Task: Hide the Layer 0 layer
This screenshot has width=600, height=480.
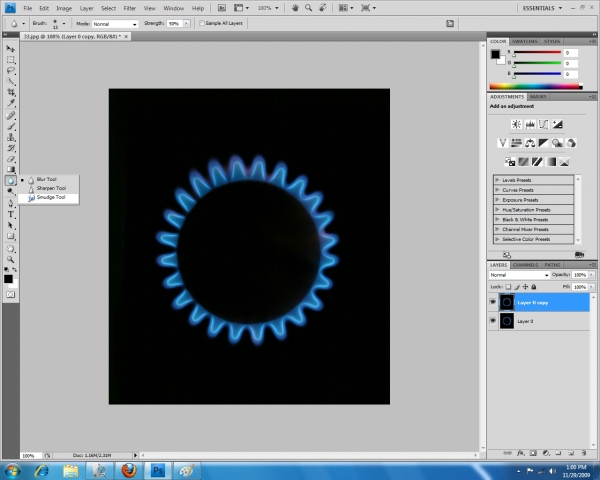Action: coord(492,321)
